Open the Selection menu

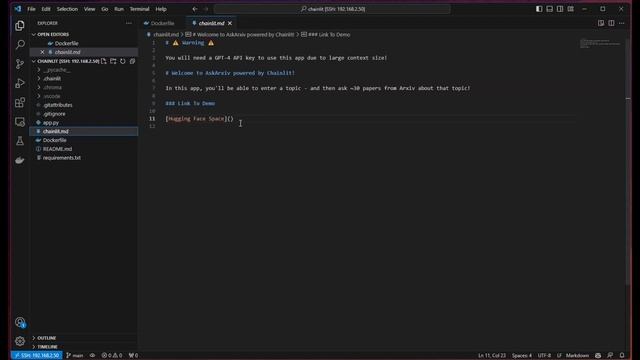[67, 9]
